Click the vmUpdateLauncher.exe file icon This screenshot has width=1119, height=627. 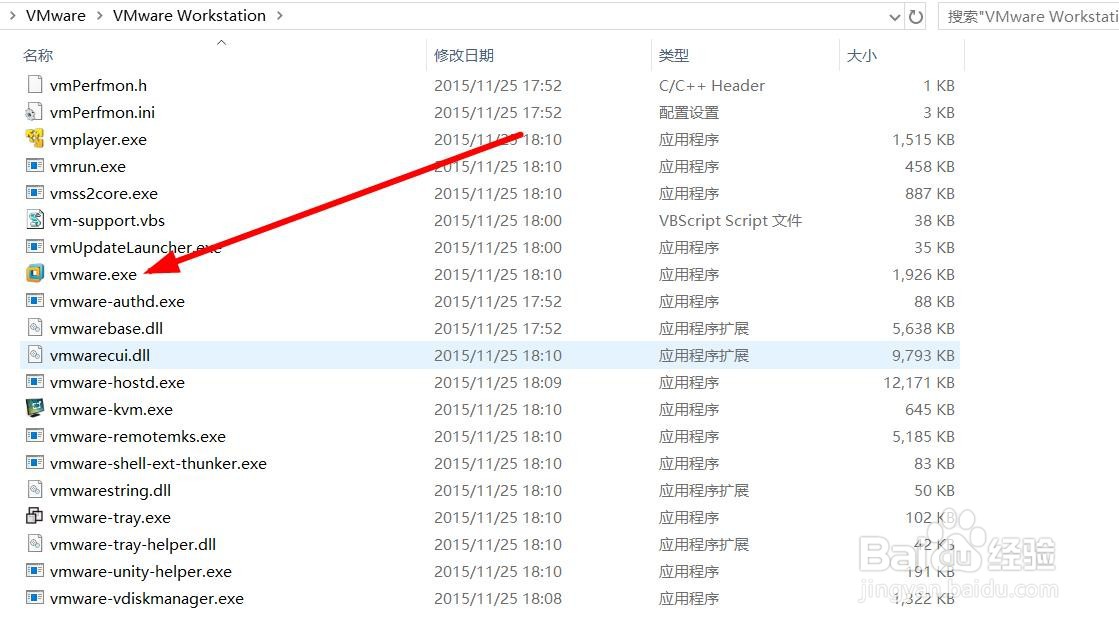[34, 247]
